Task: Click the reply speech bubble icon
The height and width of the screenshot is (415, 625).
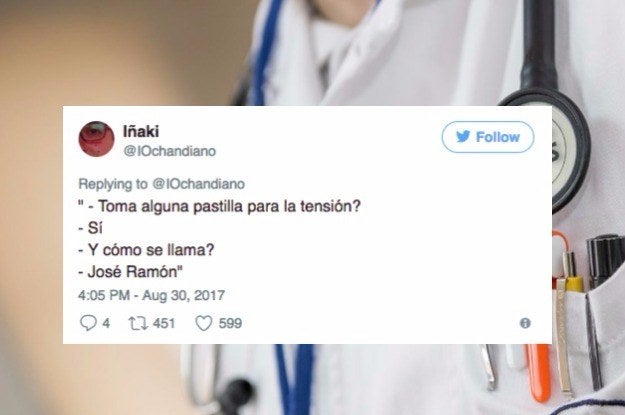Action: (88, 323)
